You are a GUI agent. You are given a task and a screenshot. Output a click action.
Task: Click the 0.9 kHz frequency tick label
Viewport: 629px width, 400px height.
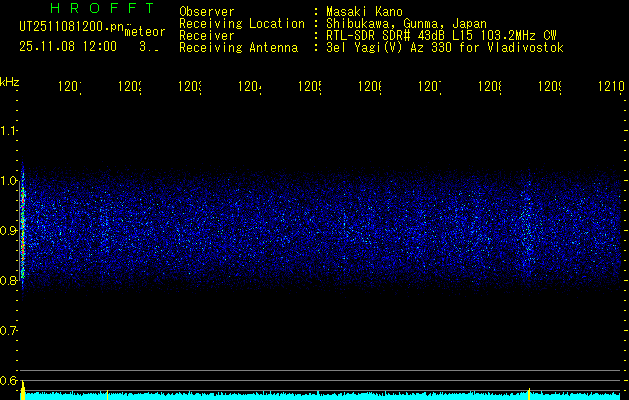pyautogui.click(x=10, y=230)
